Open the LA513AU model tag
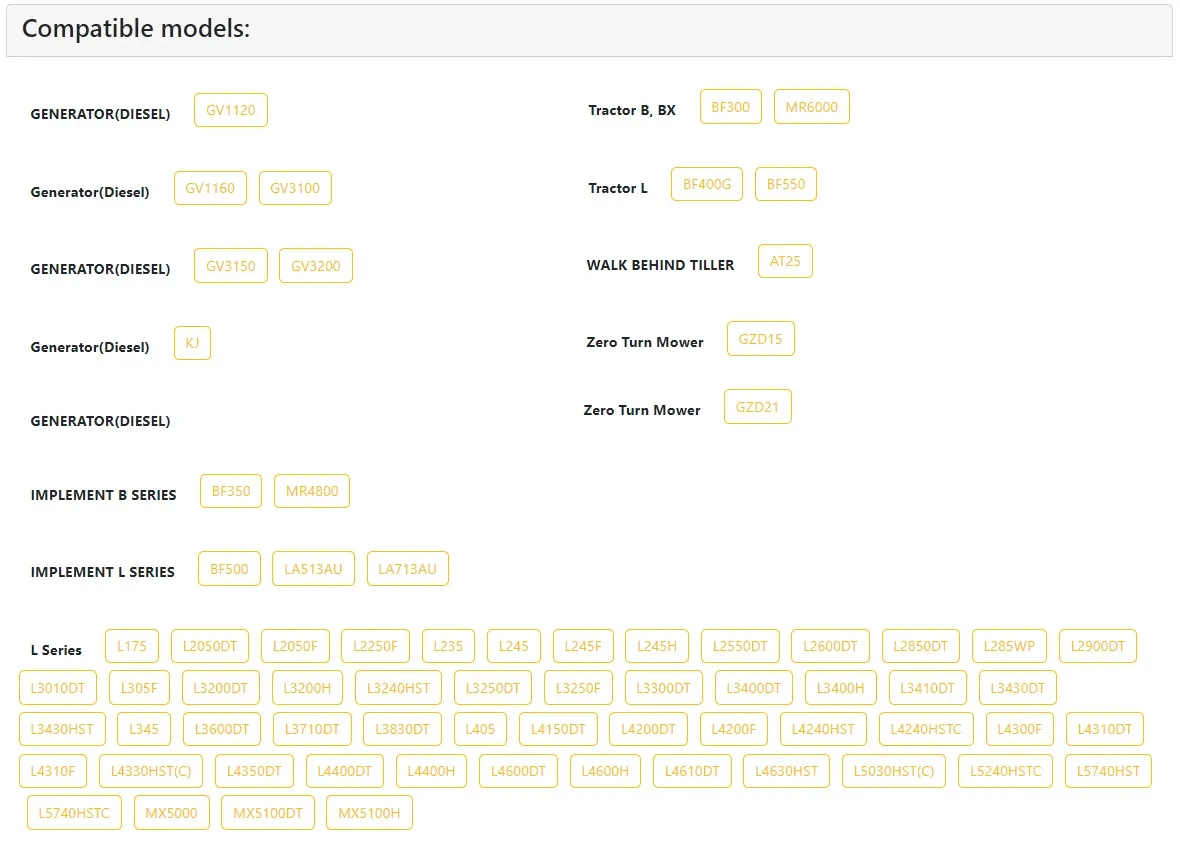The width and height of the screenshot is (1180, 868). click(x=313, y=569)
